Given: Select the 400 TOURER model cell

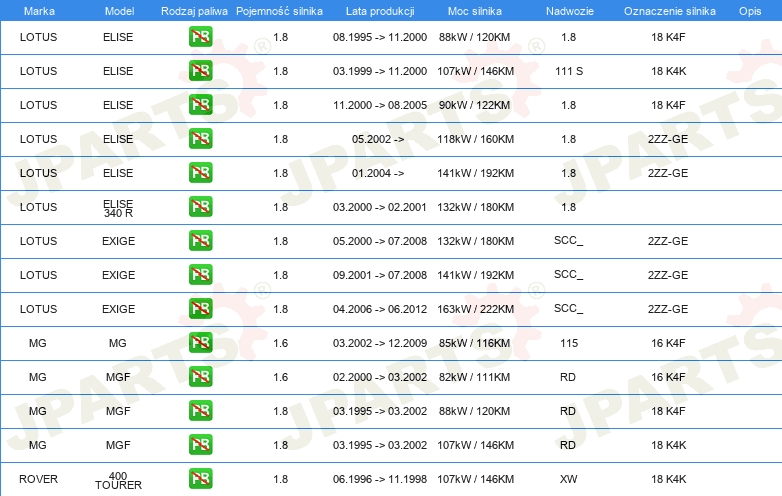Looking at the screenshot, I should point(118,481).
